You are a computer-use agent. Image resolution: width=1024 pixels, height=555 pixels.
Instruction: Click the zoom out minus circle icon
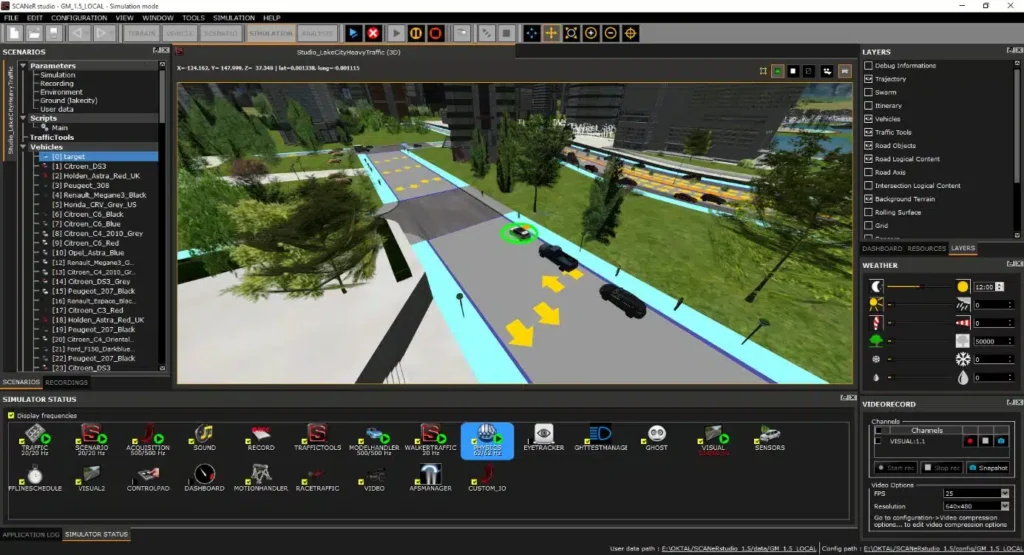point(611,33)
